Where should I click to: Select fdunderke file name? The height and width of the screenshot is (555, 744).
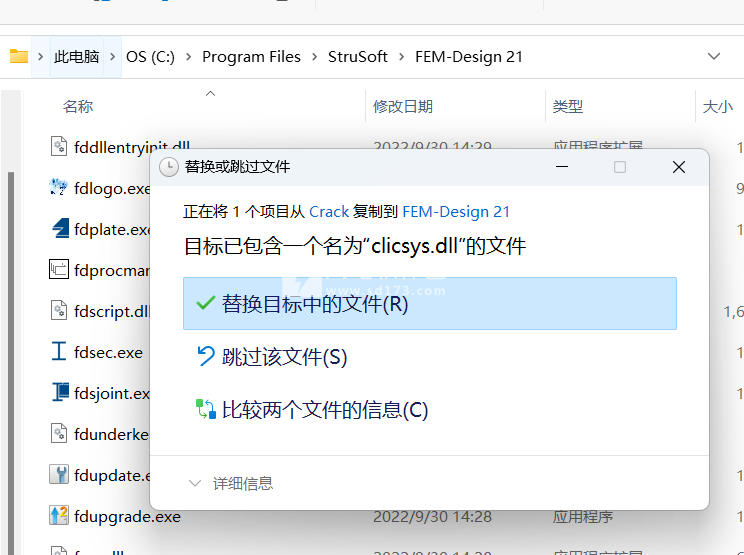pos(112,435)
